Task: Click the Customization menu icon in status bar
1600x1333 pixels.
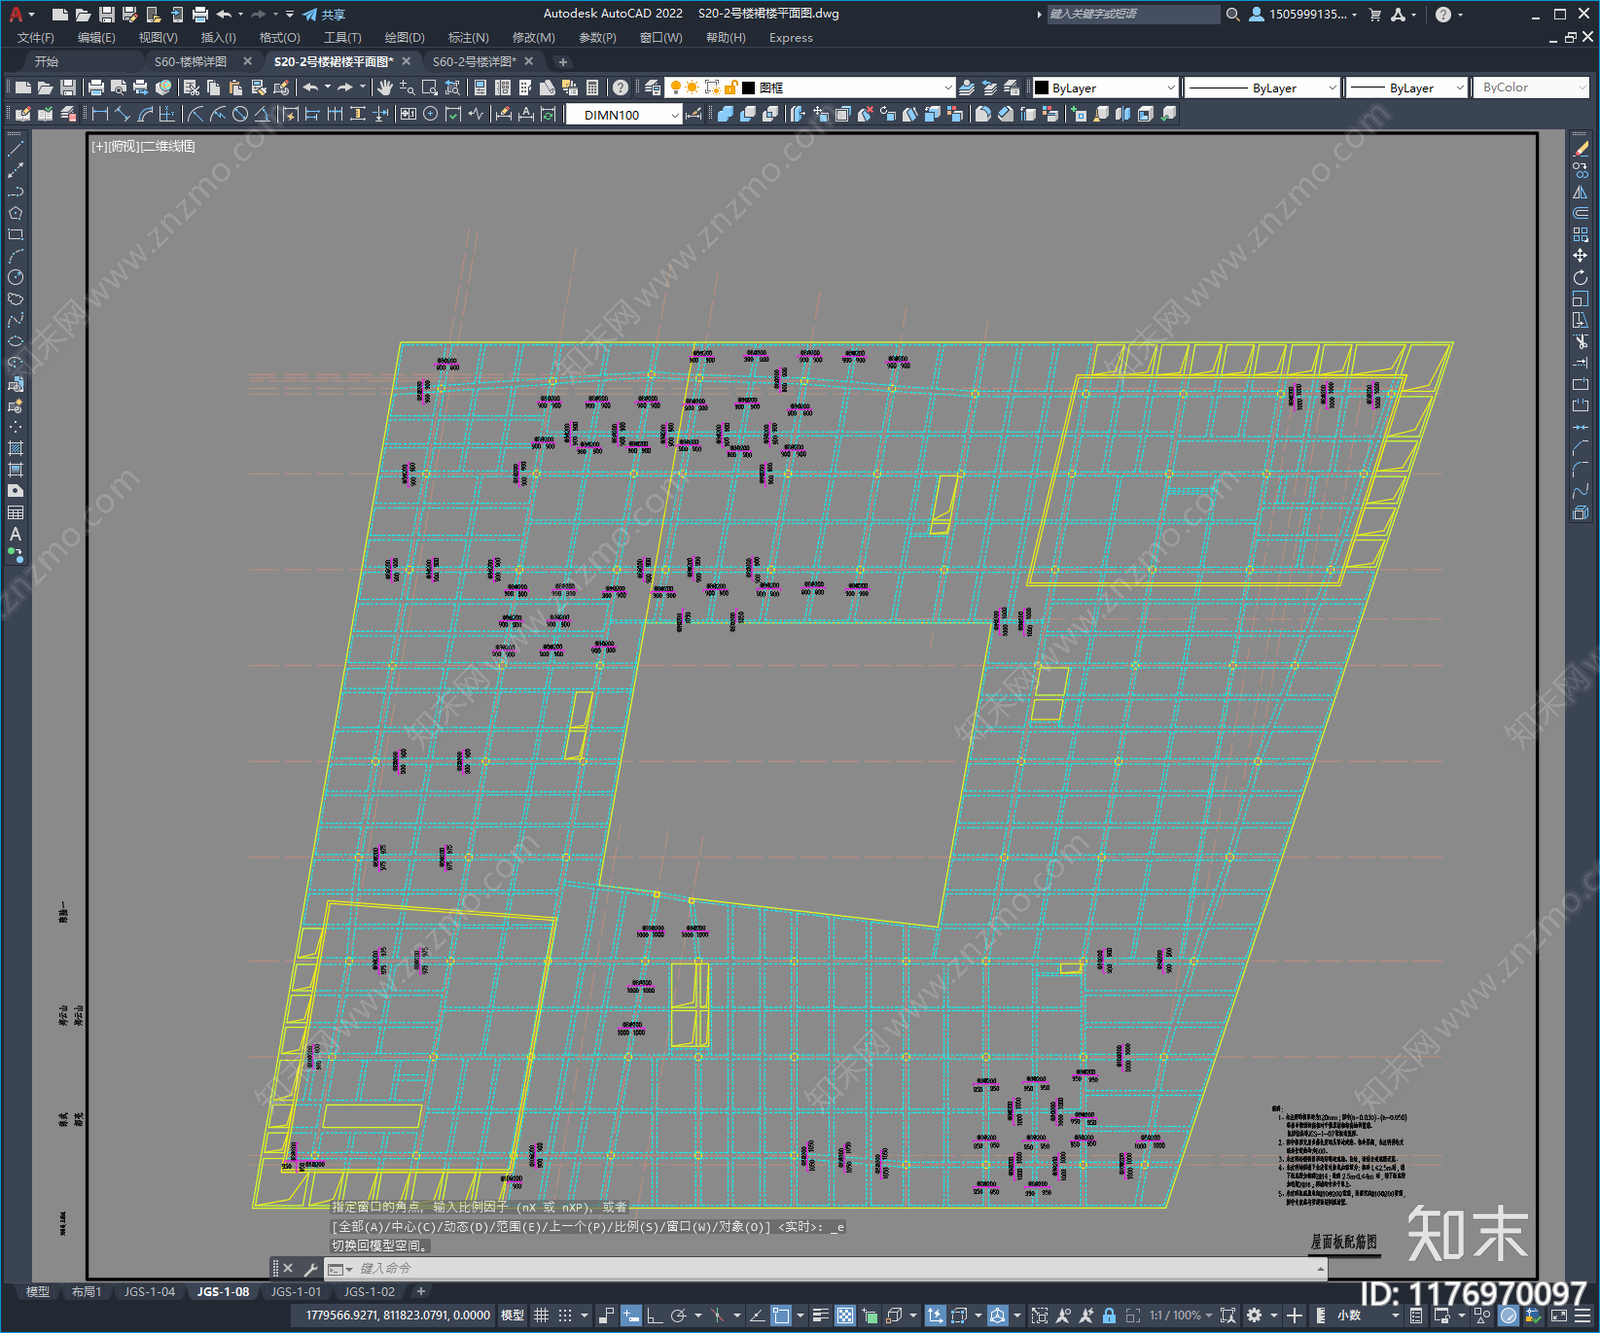Action: pos(1582,1315)
